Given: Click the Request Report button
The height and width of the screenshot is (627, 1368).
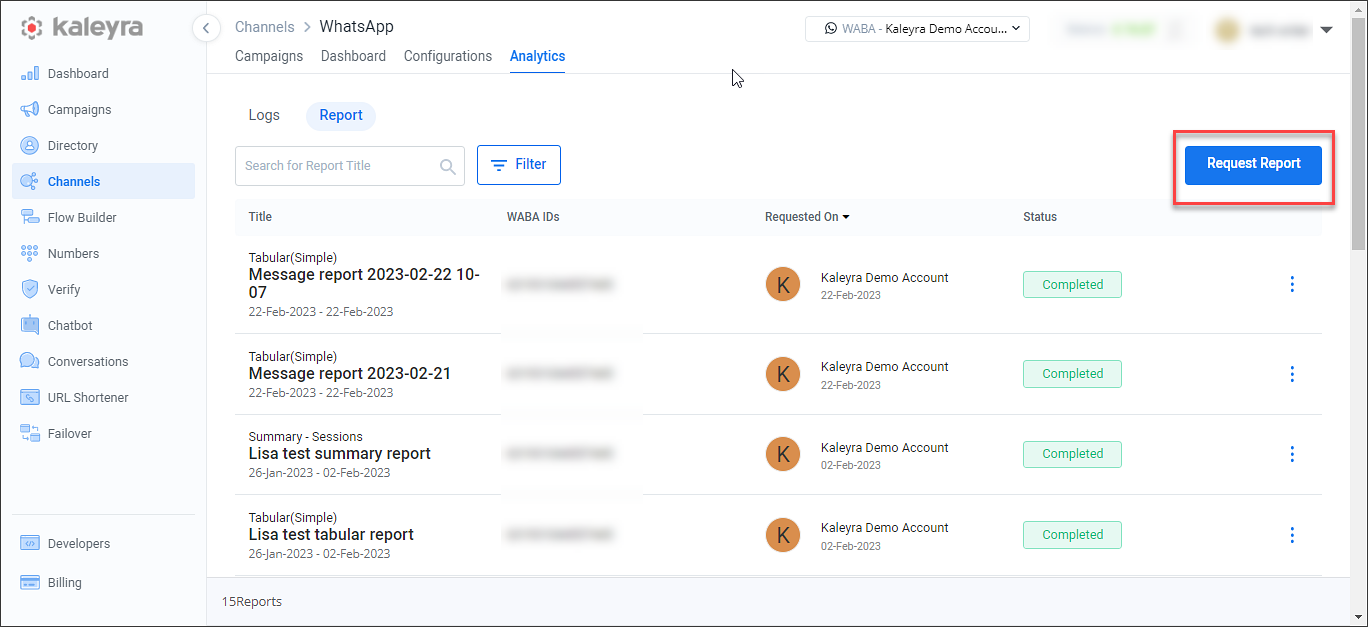Looking at the screenshot, I should pyautogui.click(x=1253, y=164).
